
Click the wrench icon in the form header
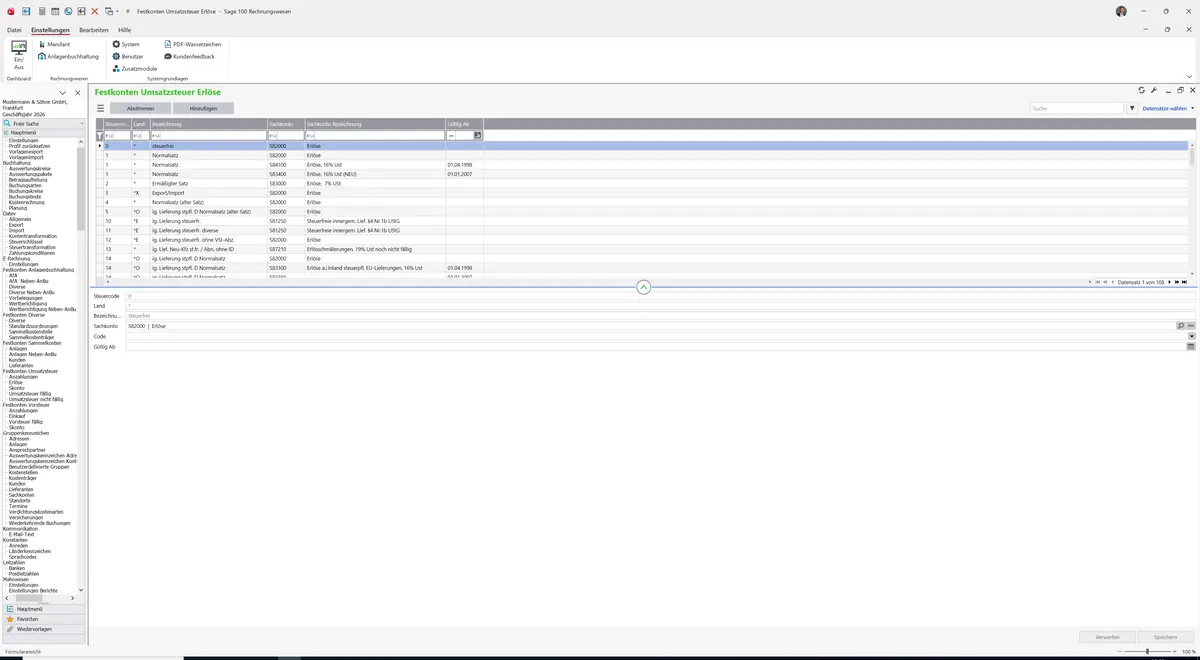tap(1154, 90)
